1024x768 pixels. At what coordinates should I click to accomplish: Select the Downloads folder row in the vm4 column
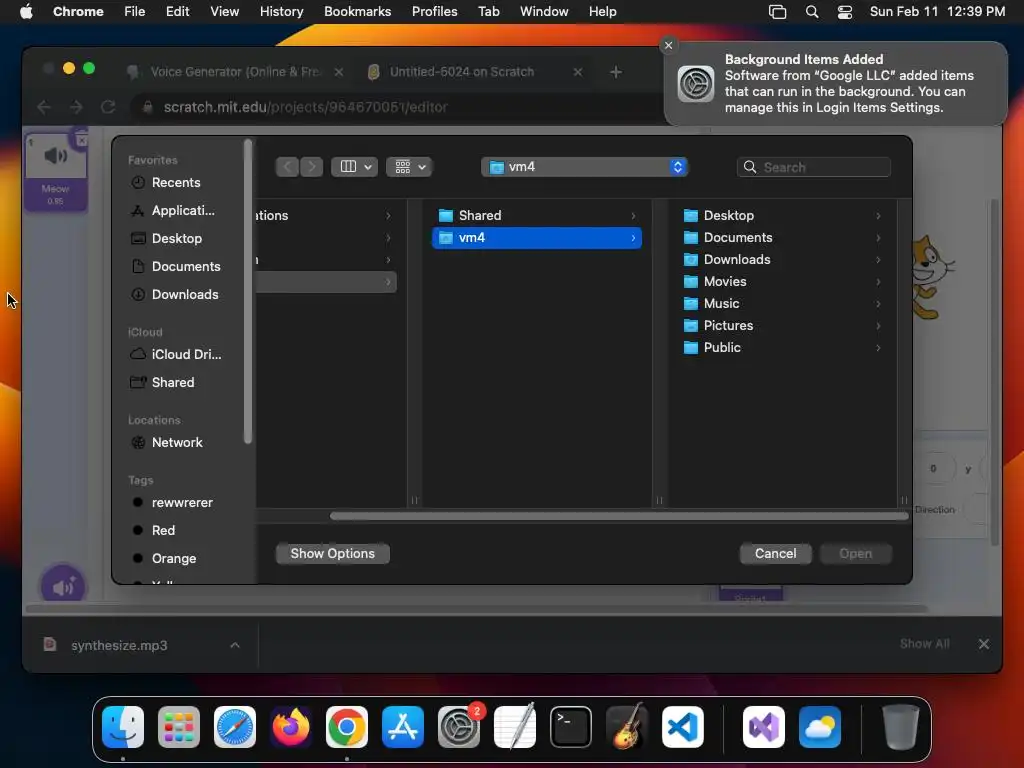tap(782, 259)
